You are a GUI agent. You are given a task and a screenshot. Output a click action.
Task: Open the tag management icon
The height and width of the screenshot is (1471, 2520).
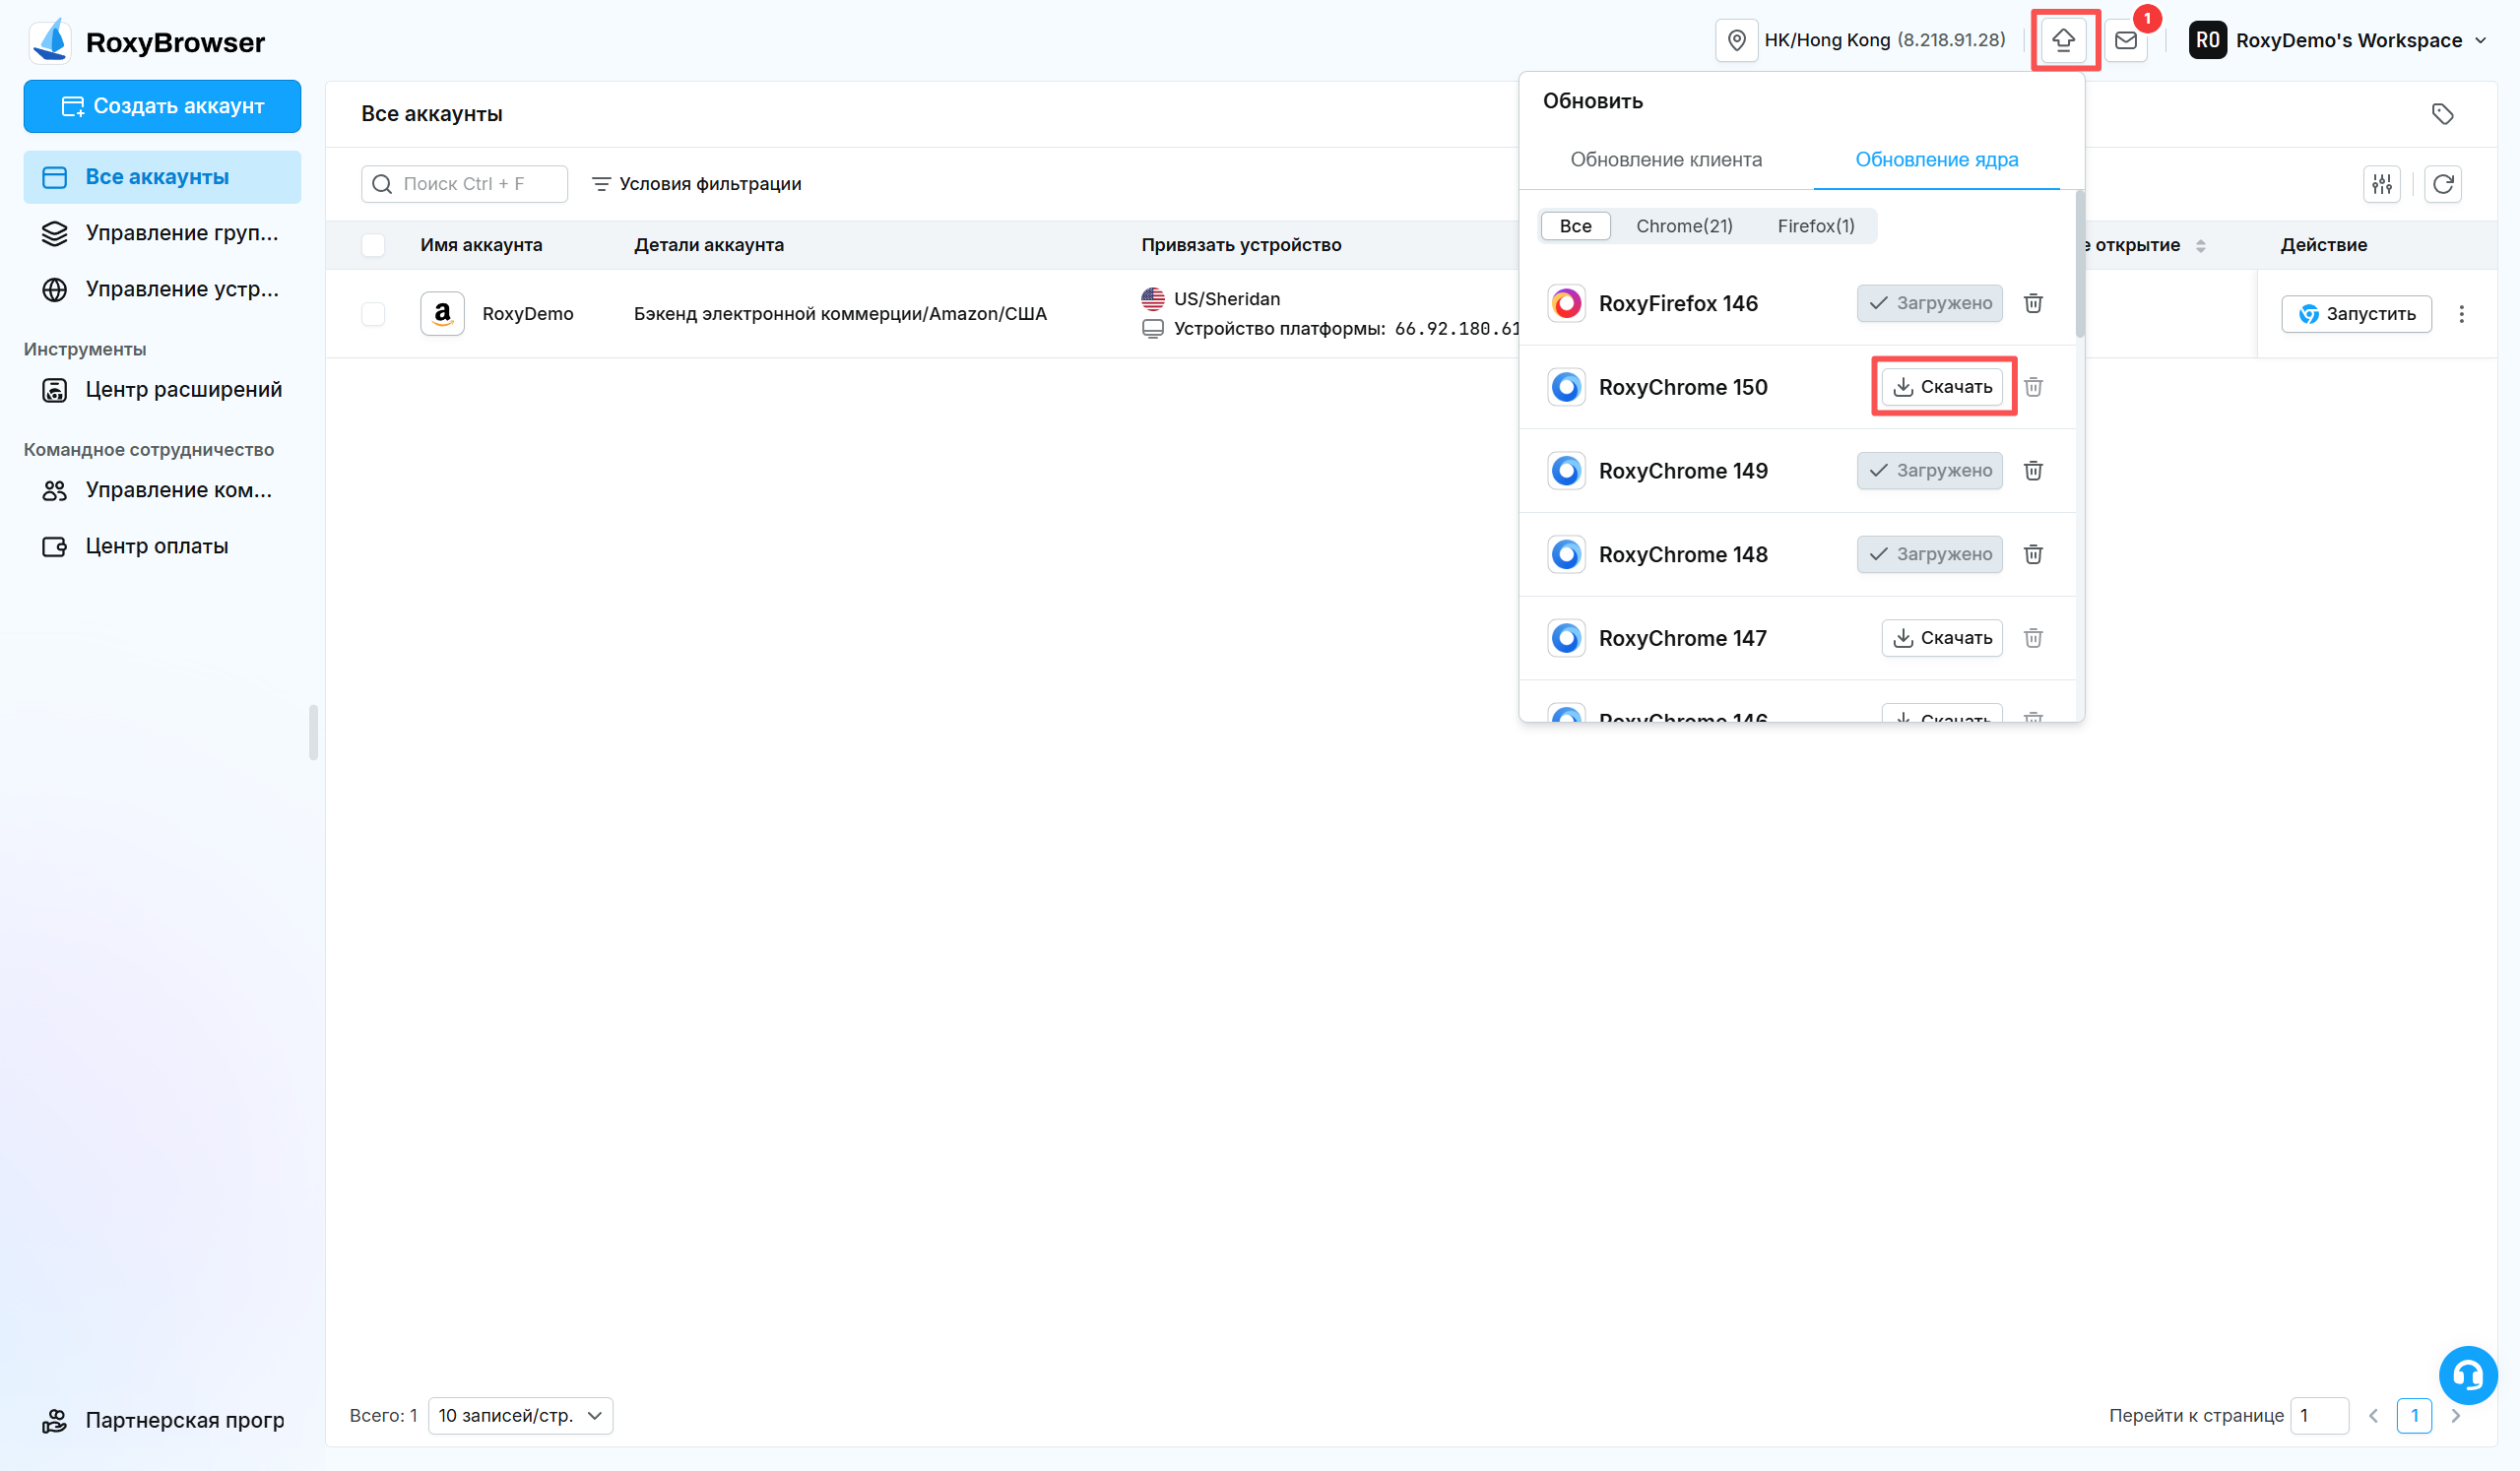pyautogui.click(x=2442, y=114)
